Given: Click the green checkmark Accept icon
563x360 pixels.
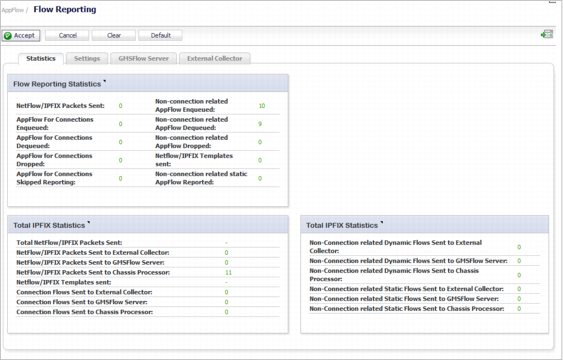Looking at the screenshot, I should tap(8, 36).
